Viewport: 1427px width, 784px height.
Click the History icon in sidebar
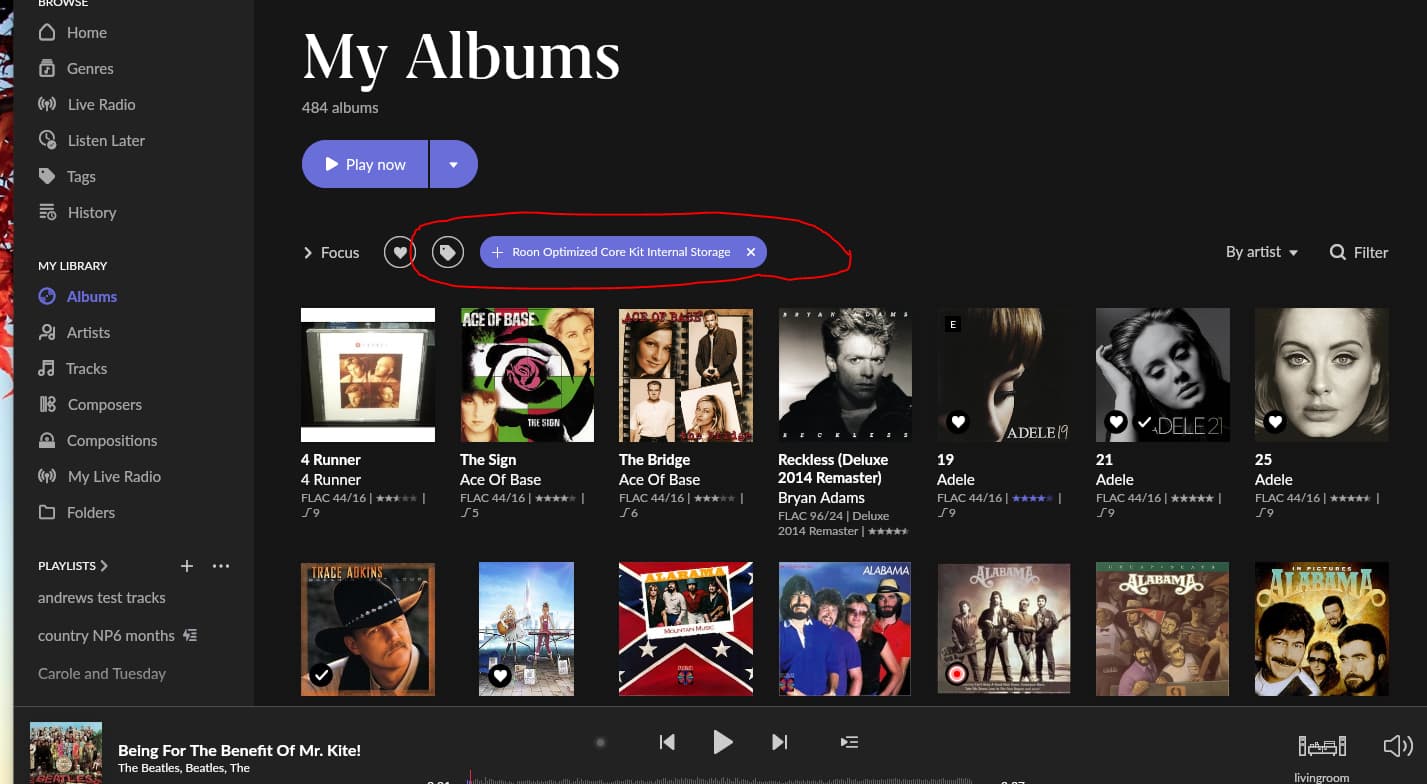[x=47, y=212]
